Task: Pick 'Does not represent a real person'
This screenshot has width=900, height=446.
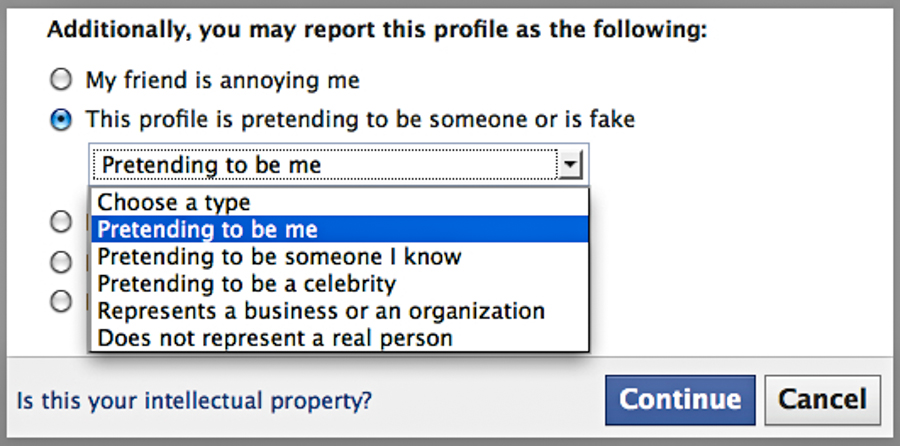Action: coord(275,338)
